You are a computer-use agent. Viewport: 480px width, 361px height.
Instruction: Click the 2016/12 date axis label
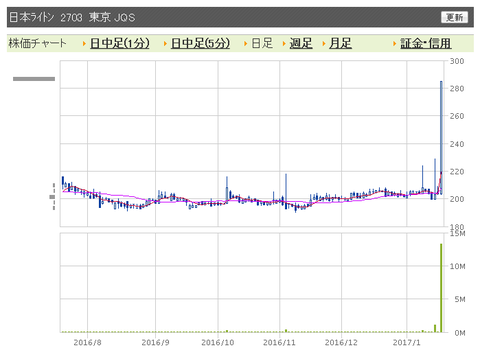tap(341, 342)
